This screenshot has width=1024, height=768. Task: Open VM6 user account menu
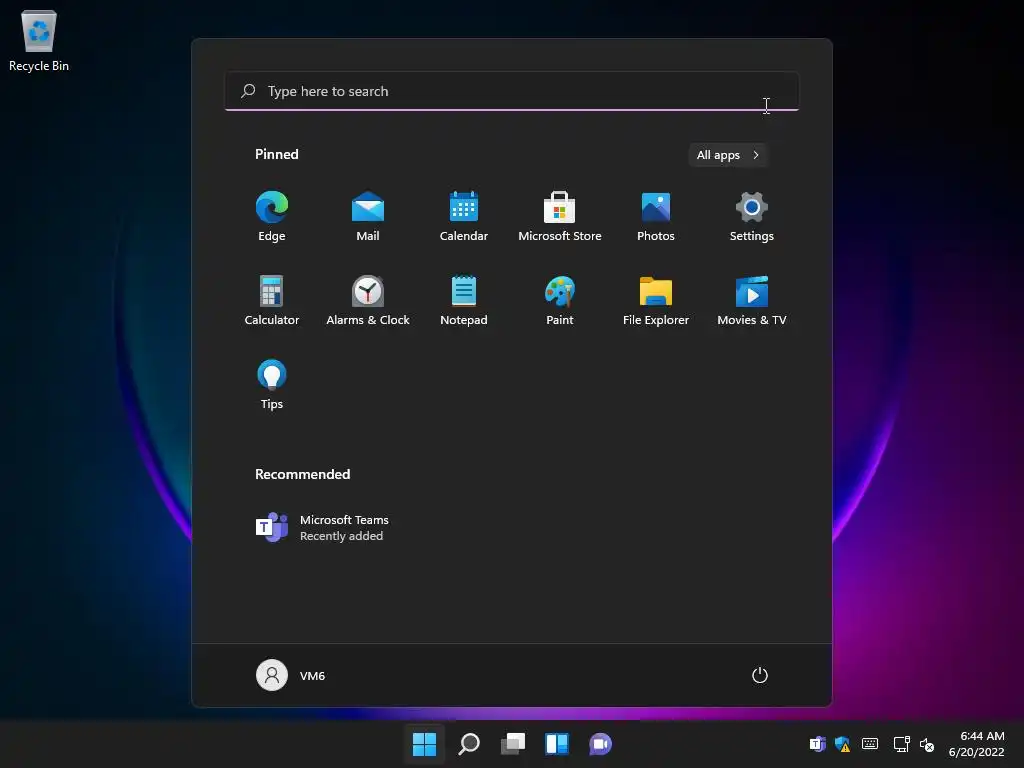[x=291, y=675]
